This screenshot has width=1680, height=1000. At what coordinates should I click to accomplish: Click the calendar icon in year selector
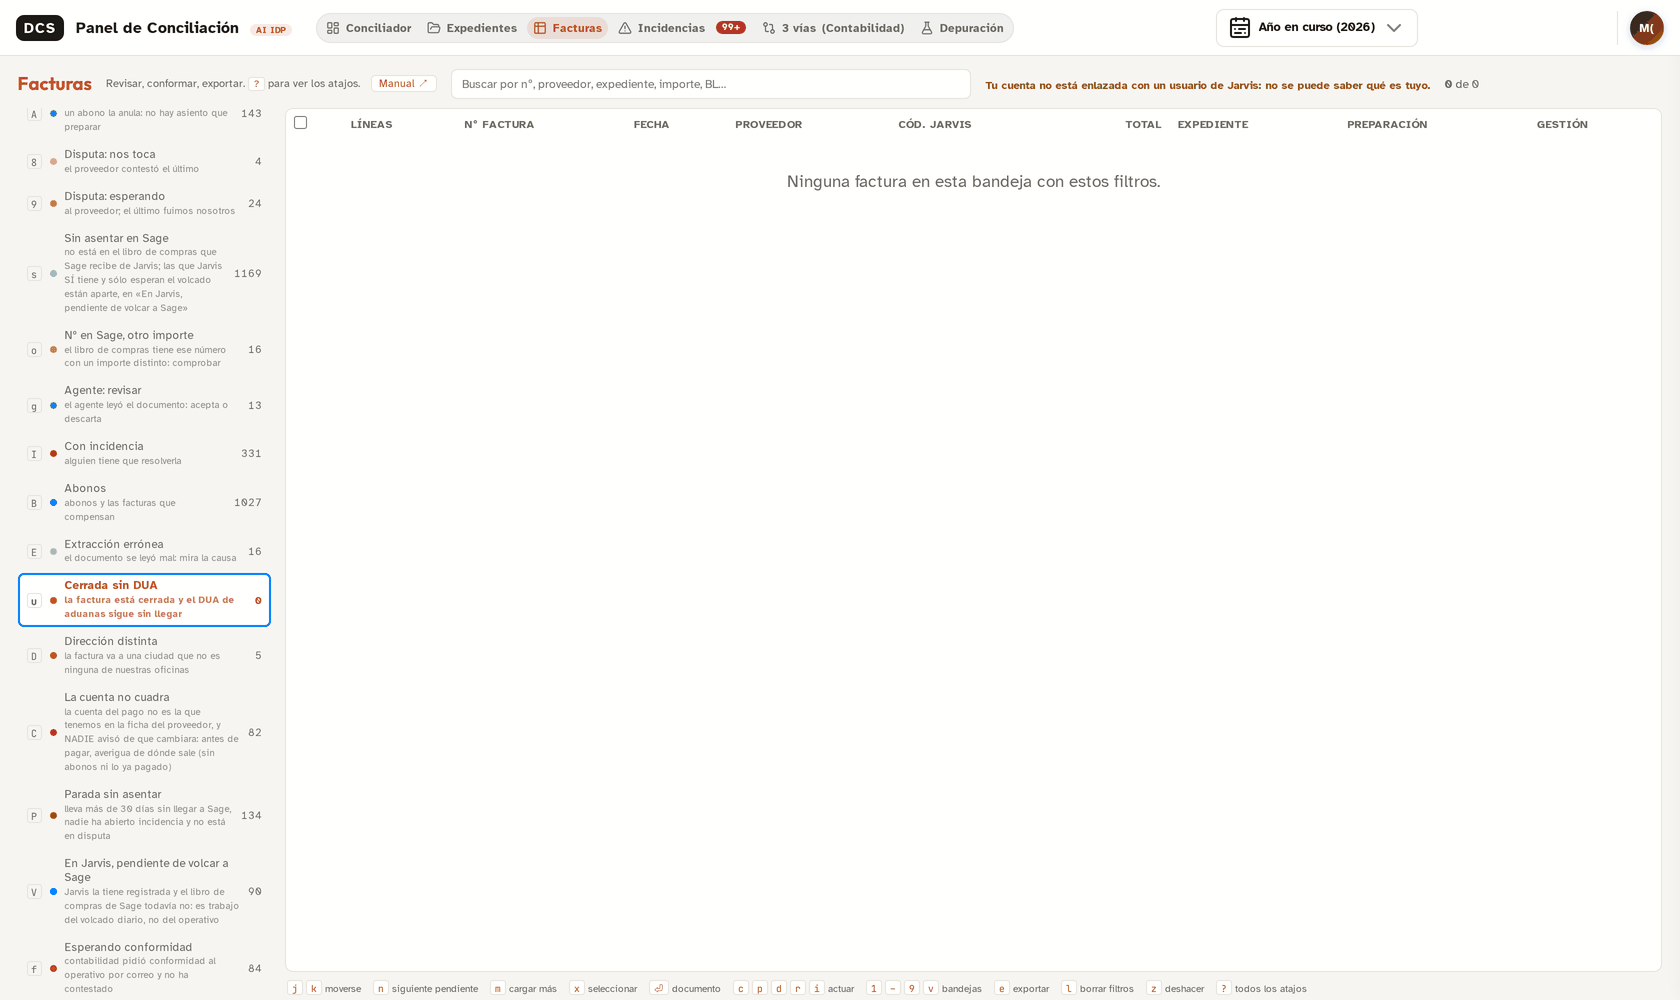(x=1240, y=28)
